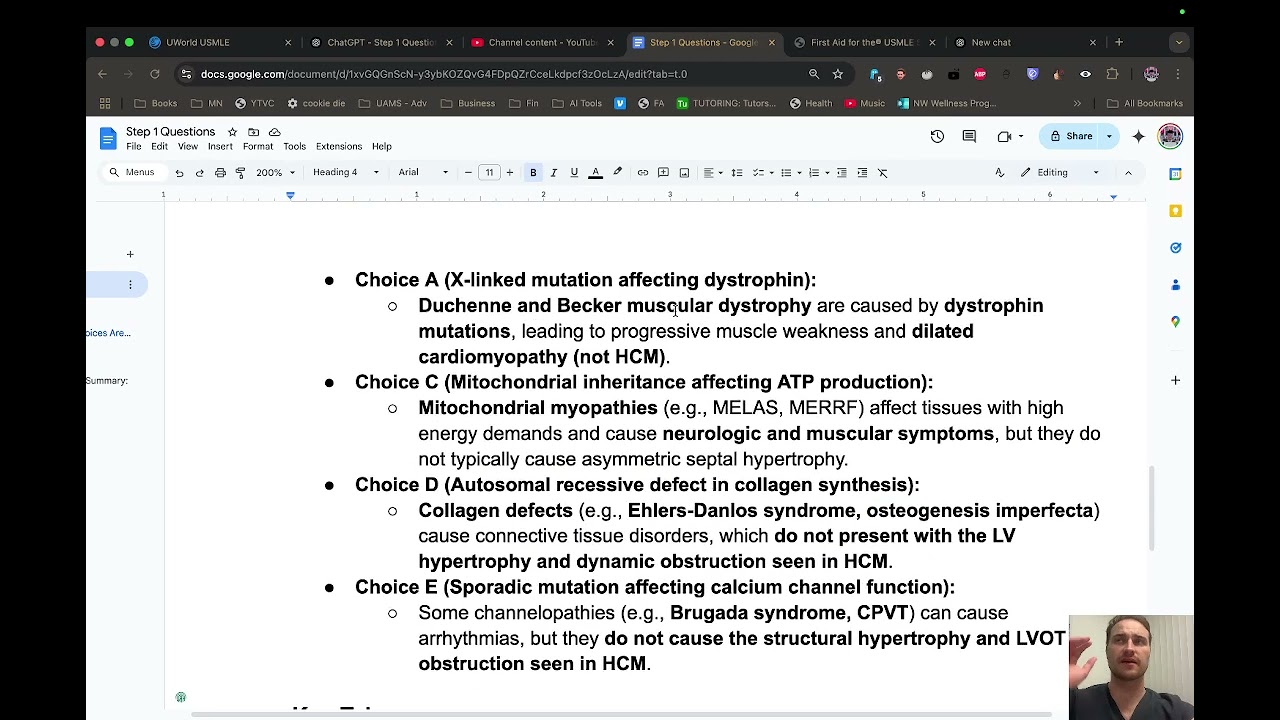Screen dimensions: 1280x720
Task: Decrease indent of the paragraph
Action: (842, 173)
